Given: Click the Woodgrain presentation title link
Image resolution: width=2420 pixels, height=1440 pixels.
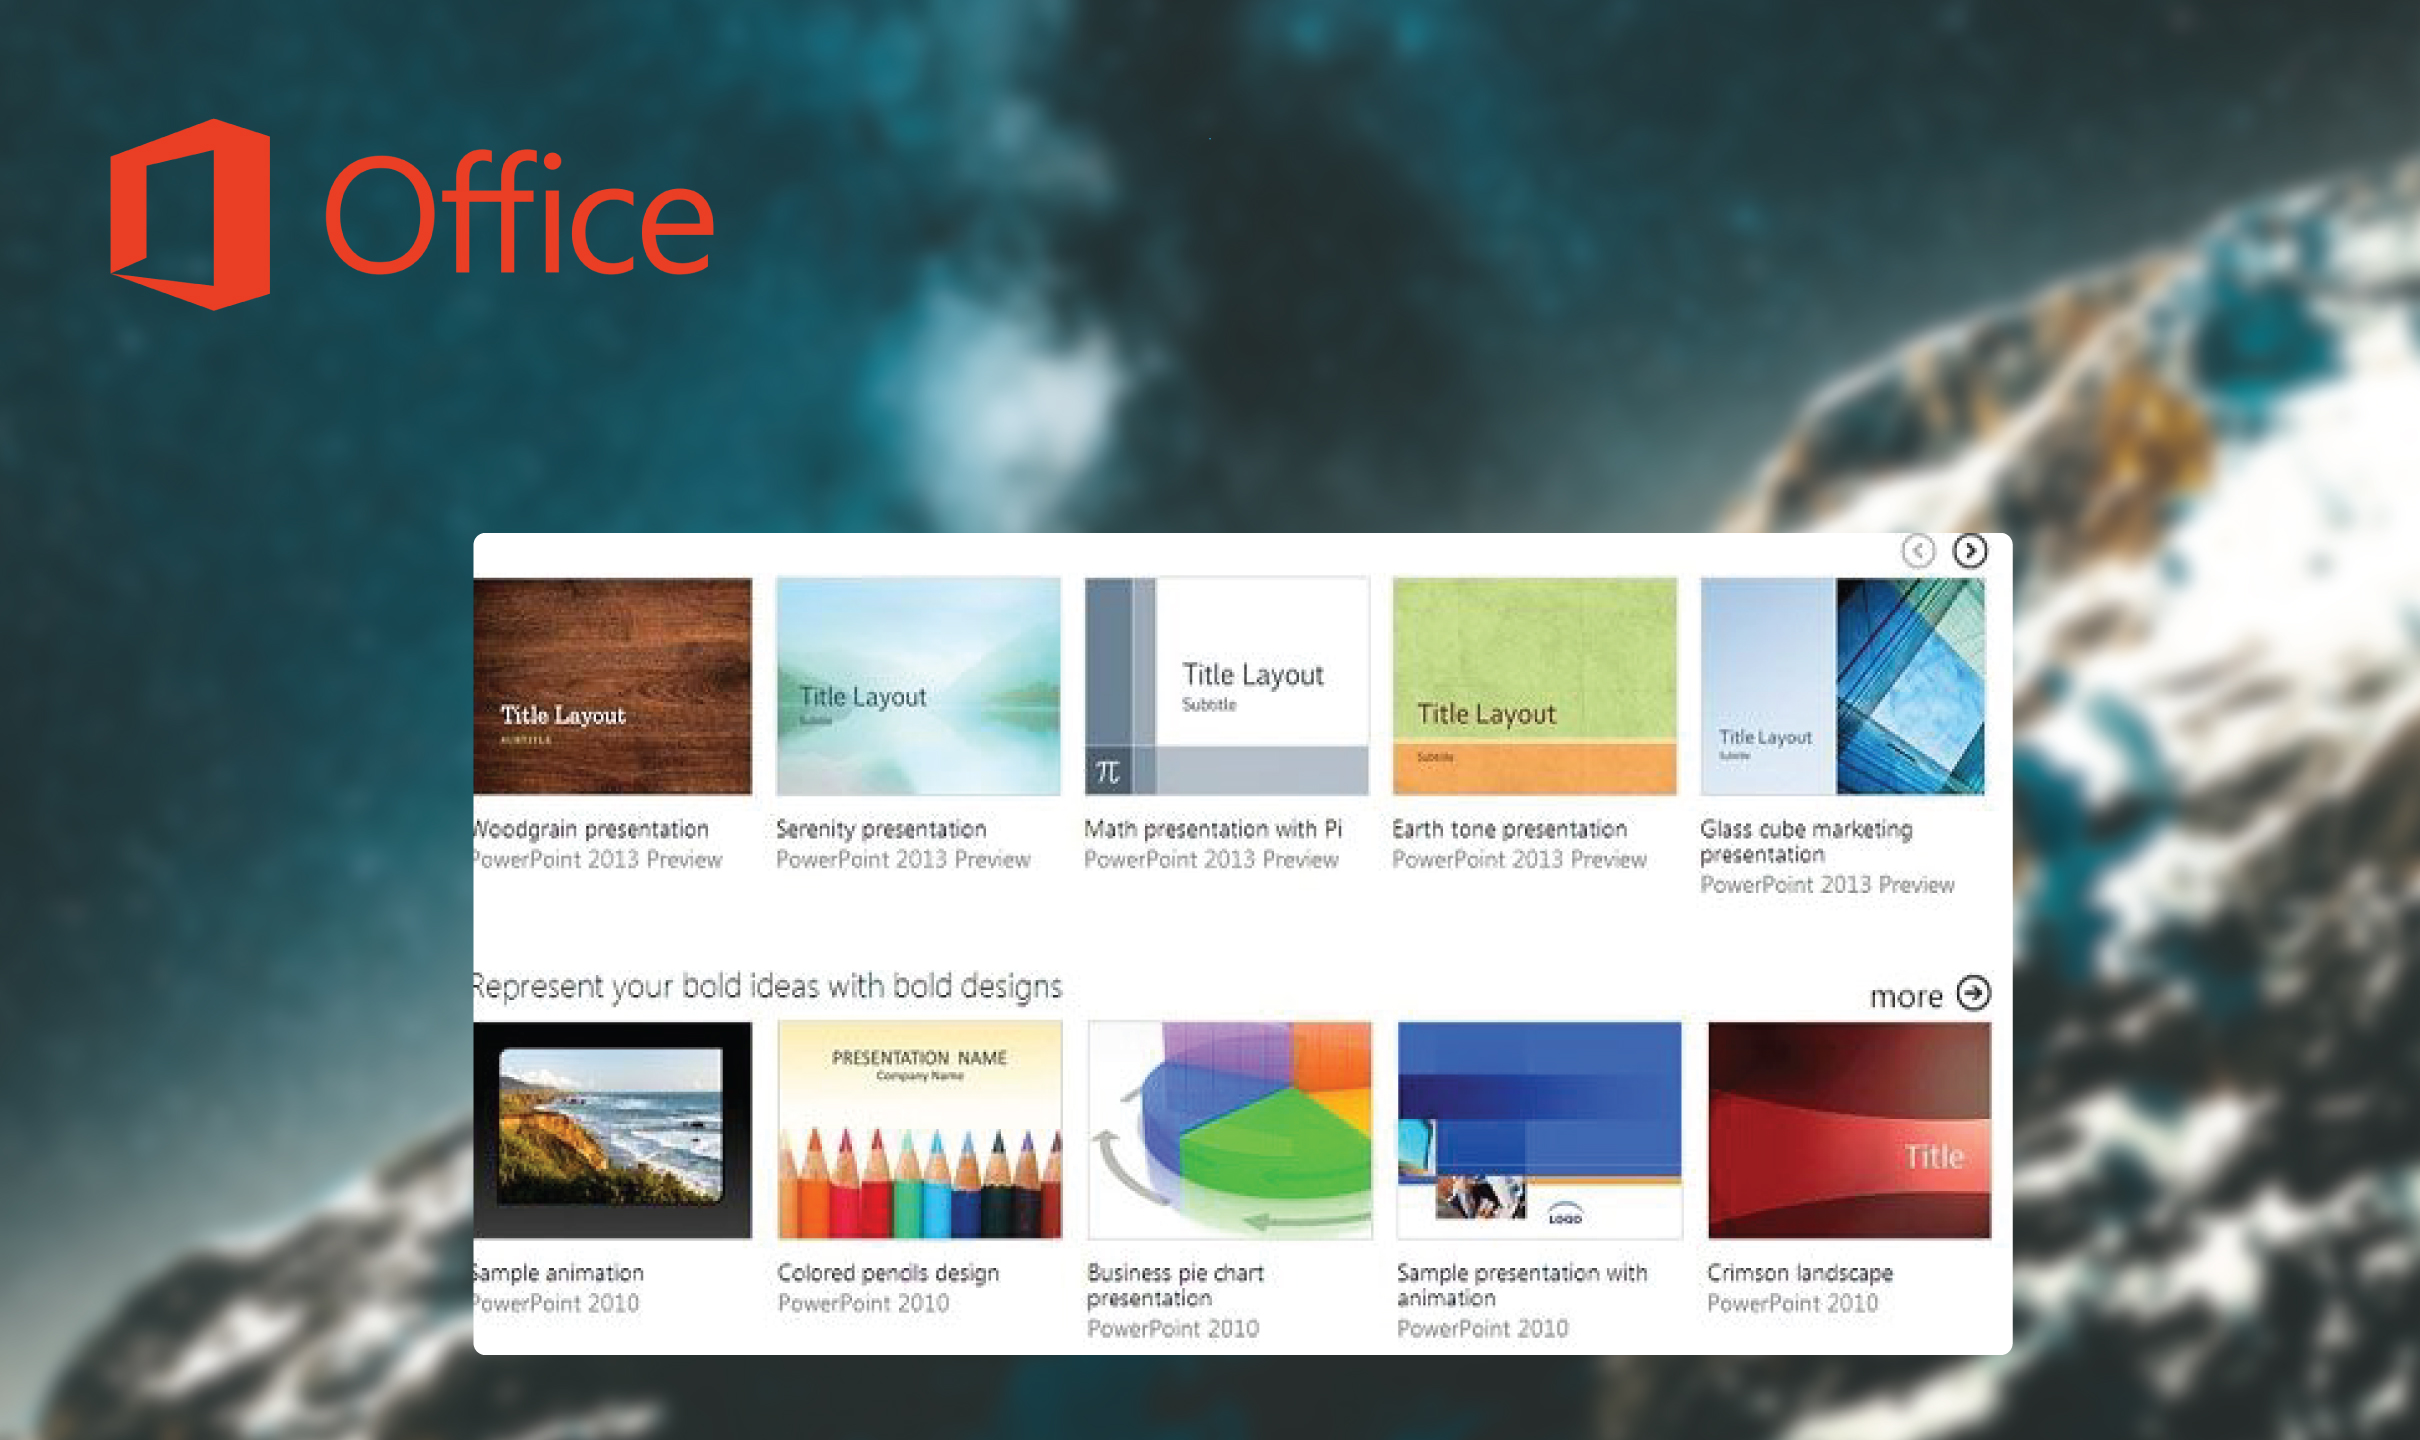Looking at the screenshot, I should (591, 829).
